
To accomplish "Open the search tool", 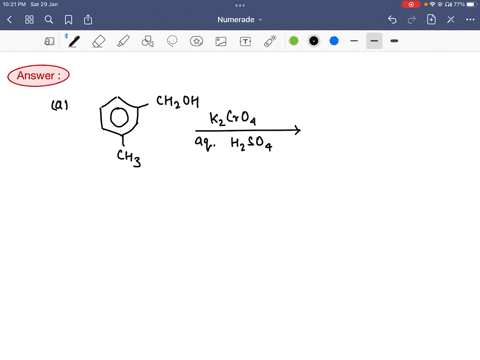I will [x=49, y=20].
